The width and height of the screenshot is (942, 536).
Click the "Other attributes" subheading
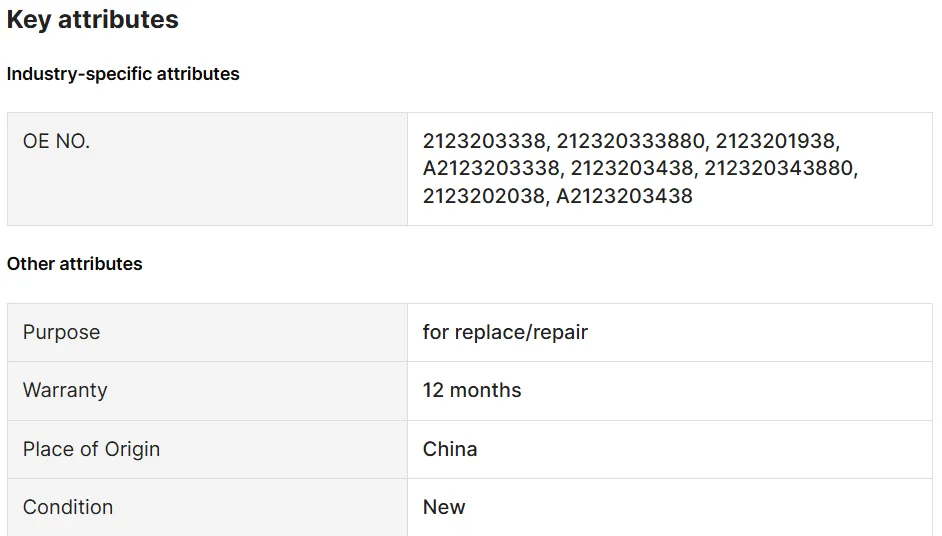coord(75,264)
